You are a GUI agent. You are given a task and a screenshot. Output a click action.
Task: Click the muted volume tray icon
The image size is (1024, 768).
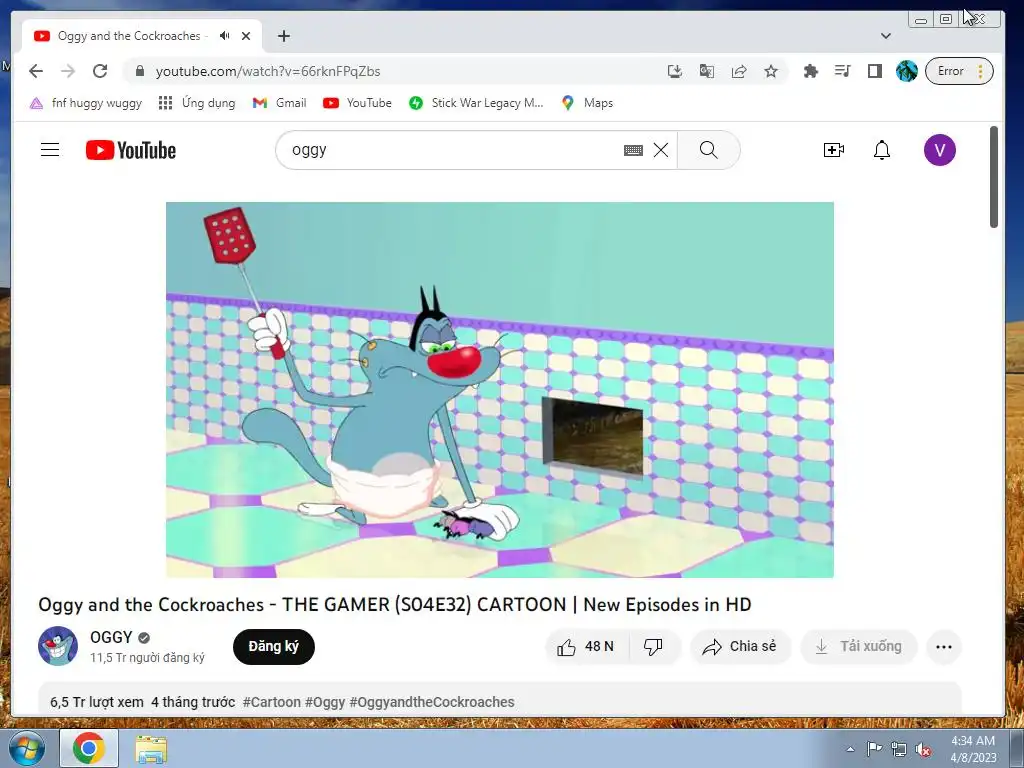923,749
